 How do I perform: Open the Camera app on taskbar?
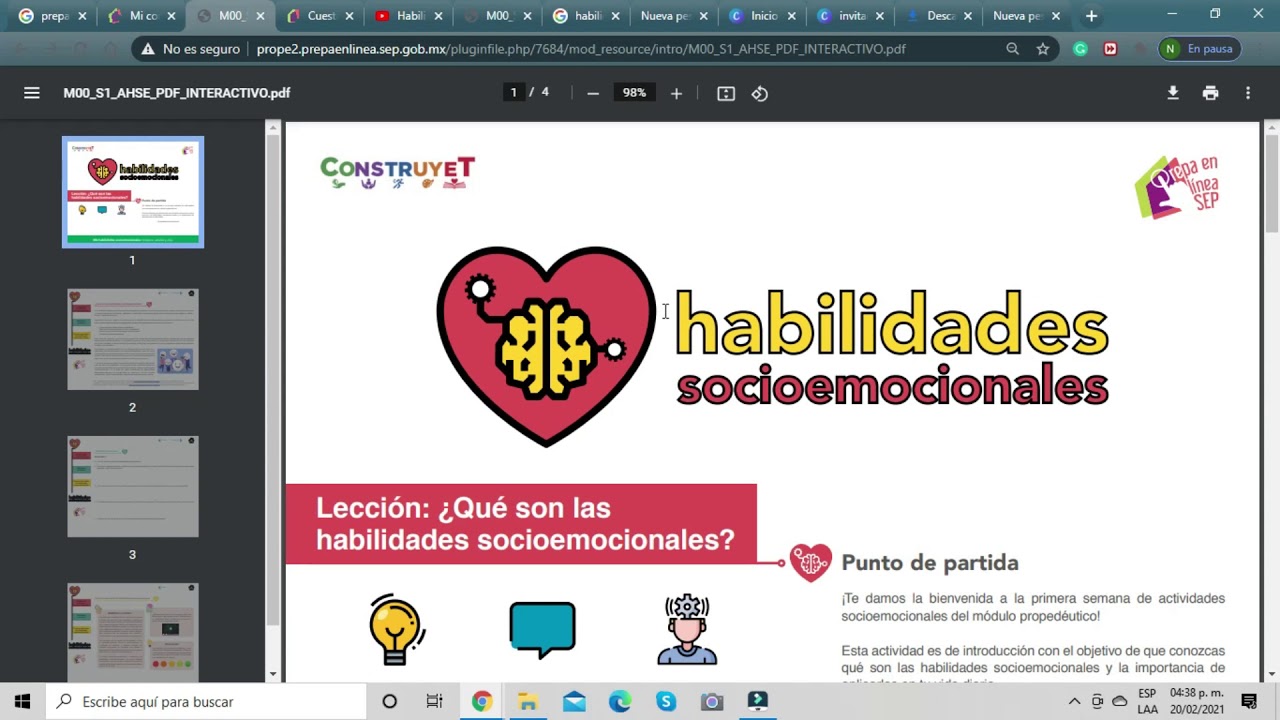[712, 702]
